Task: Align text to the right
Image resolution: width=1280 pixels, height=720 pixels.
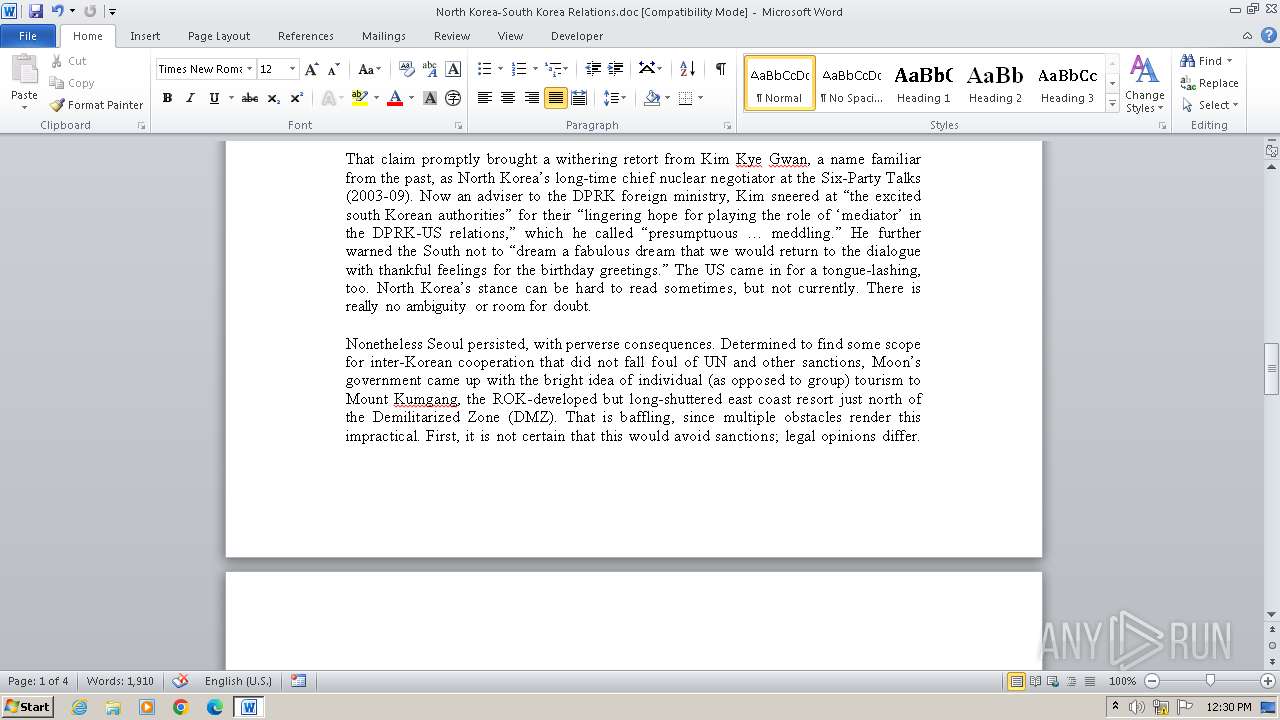Action: pyautogui.click(x=532, y=98)
